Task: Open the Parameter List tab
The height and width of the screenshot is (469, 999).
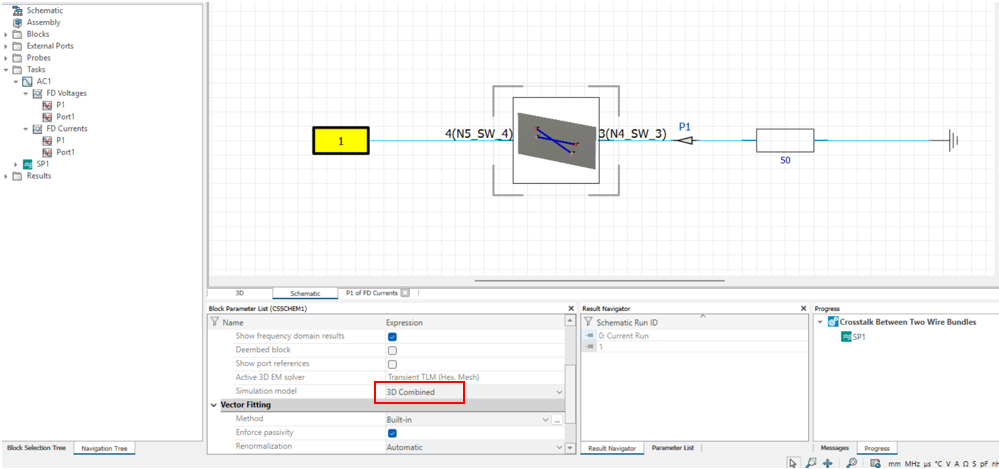Action: pos(674,448)
